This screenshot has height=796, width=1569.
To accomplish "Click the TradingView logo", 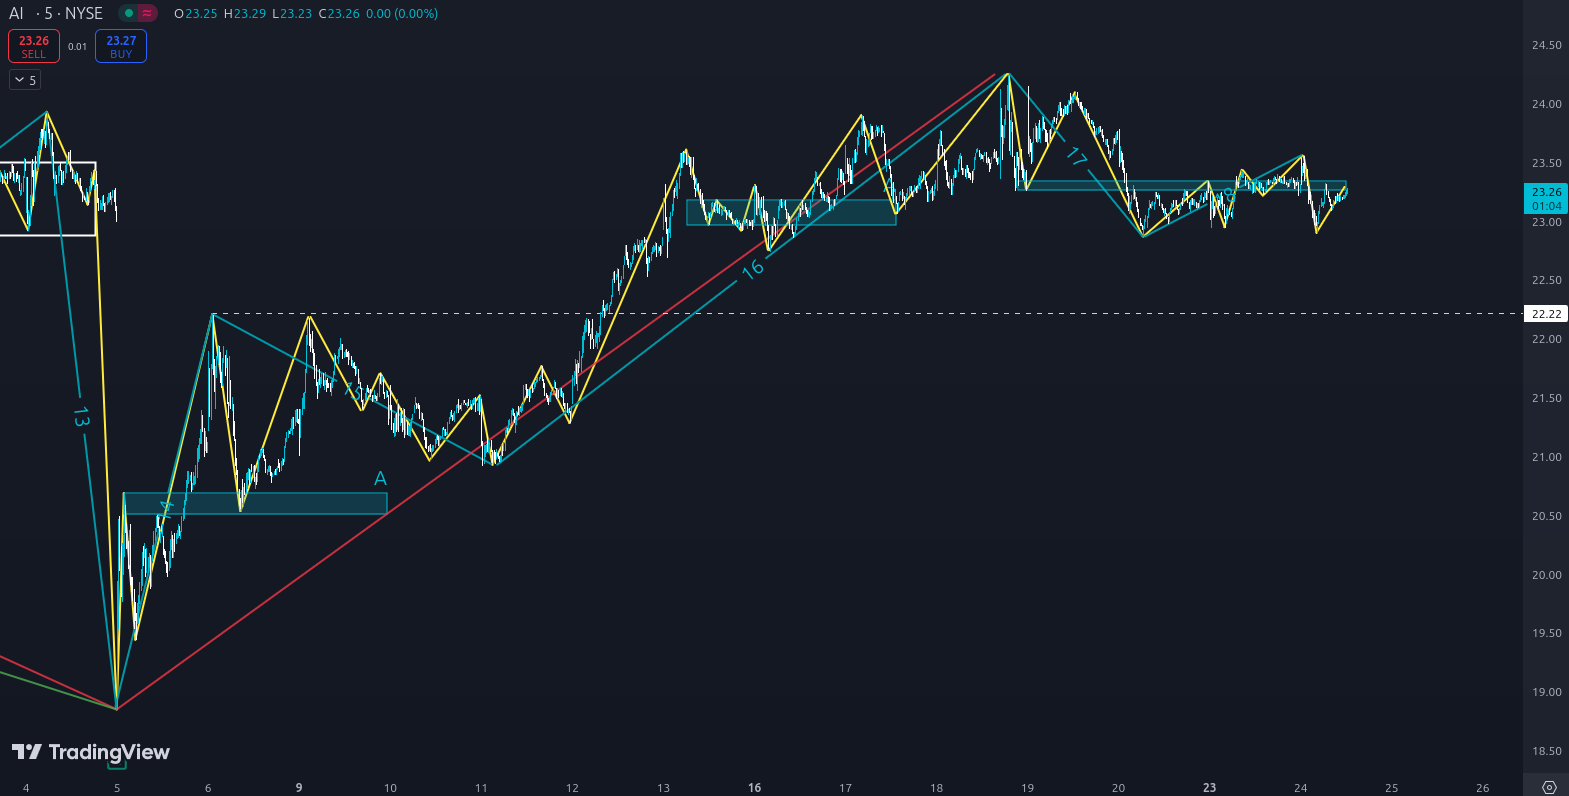I will (x=91, y=752).
